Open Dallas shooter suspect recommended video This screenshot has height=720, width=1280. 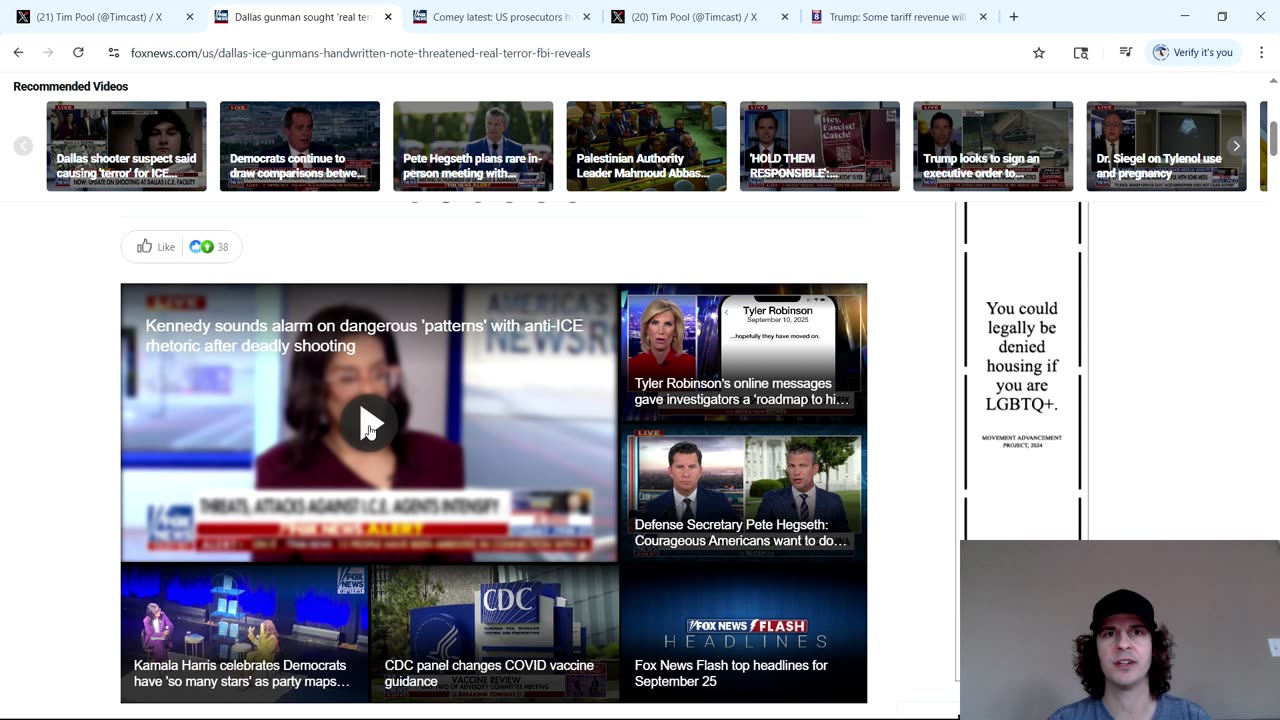coord(126,146)
